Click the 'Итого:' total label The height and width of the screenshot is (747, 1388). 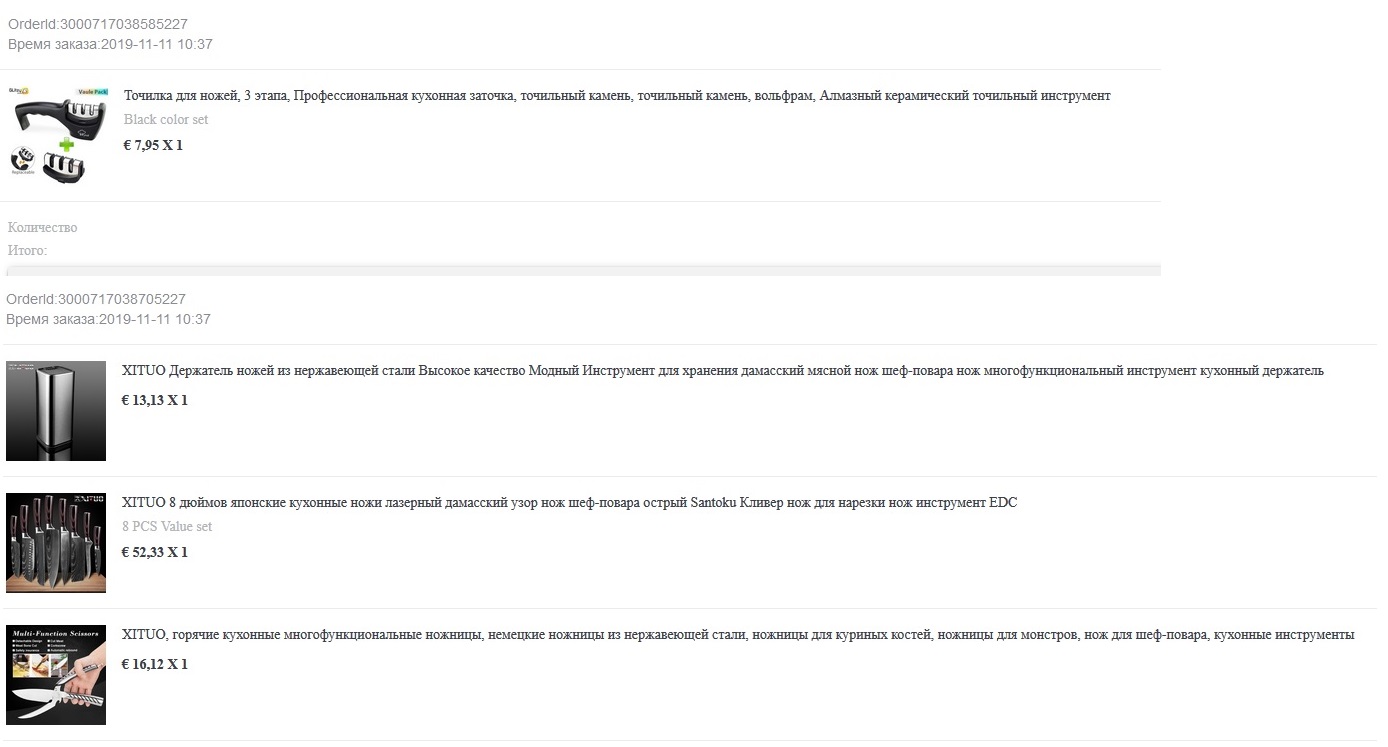(28, 251)
